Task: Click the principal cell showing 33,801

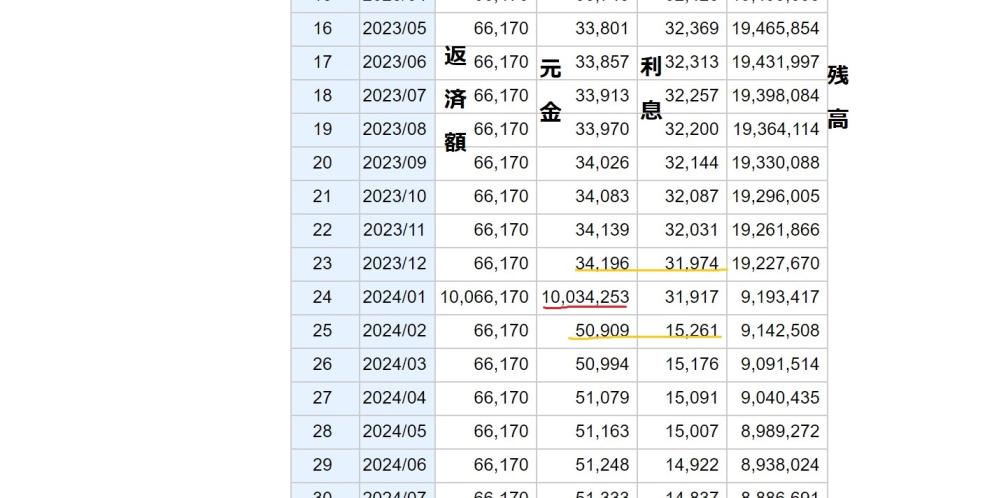Action: [x=602, y=28]
